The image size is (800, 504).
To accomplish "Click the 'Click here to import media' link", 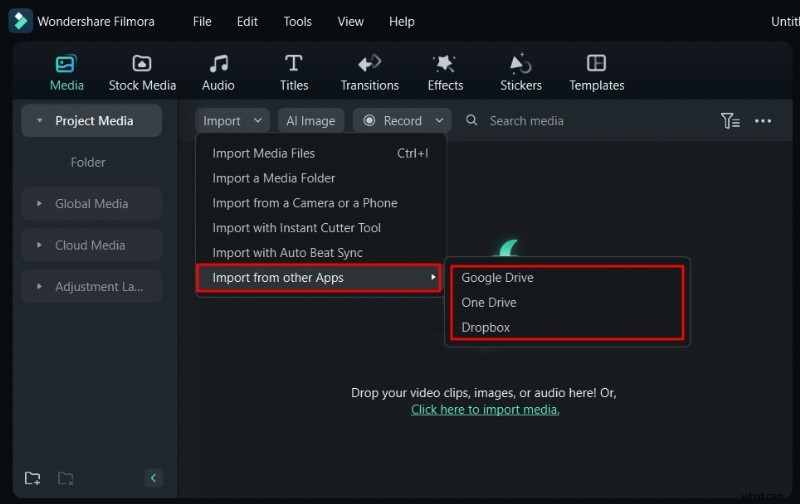I will (x=485, y=410).
